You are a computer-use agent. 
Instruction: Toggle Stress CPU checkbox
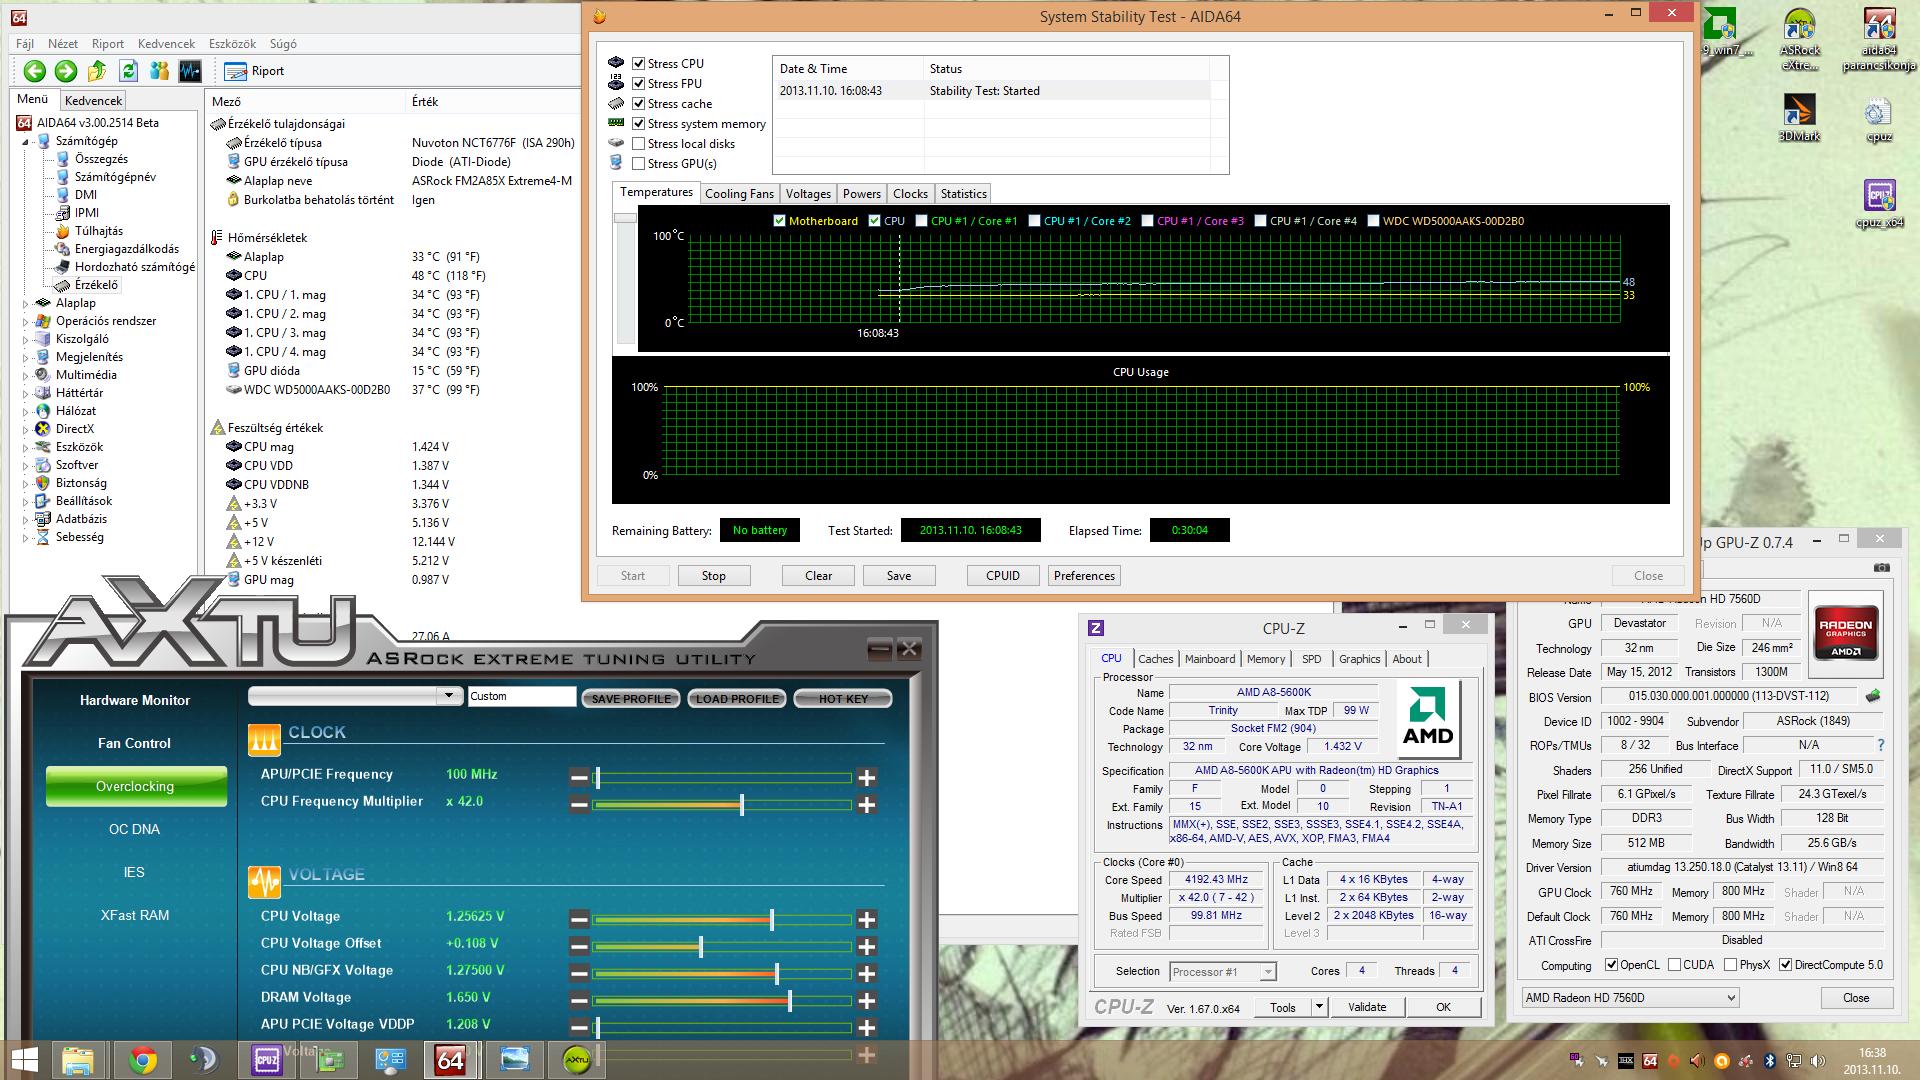click(638, 64)
